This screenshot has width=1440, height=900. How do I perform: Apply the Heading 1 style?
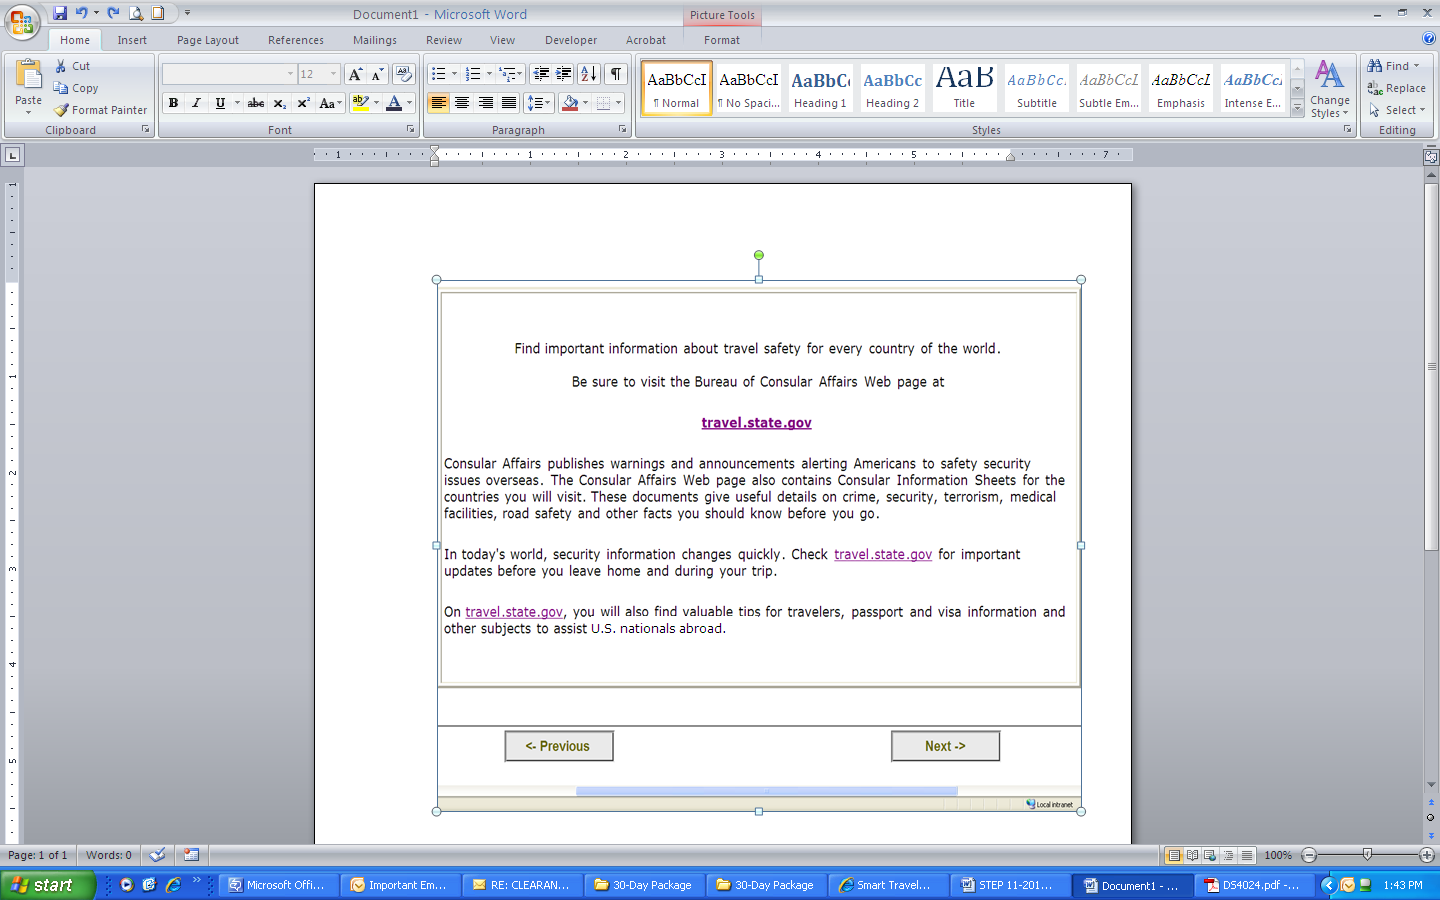(x=820, y=88)
